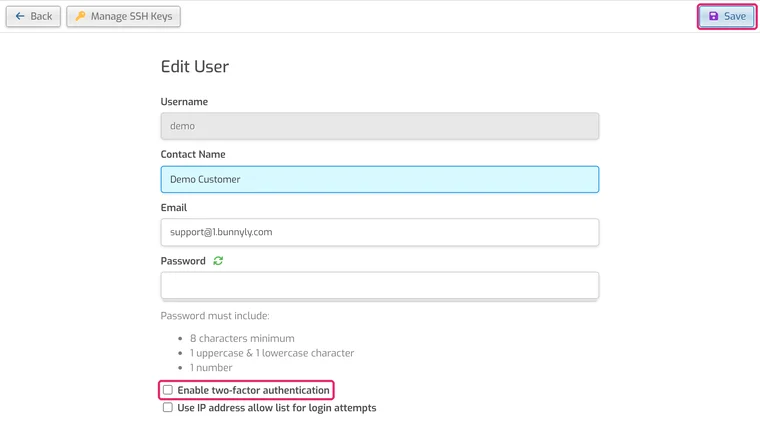Click the "Password must include:" text
This screenshot has width=760, height=431.
[215, 316]
